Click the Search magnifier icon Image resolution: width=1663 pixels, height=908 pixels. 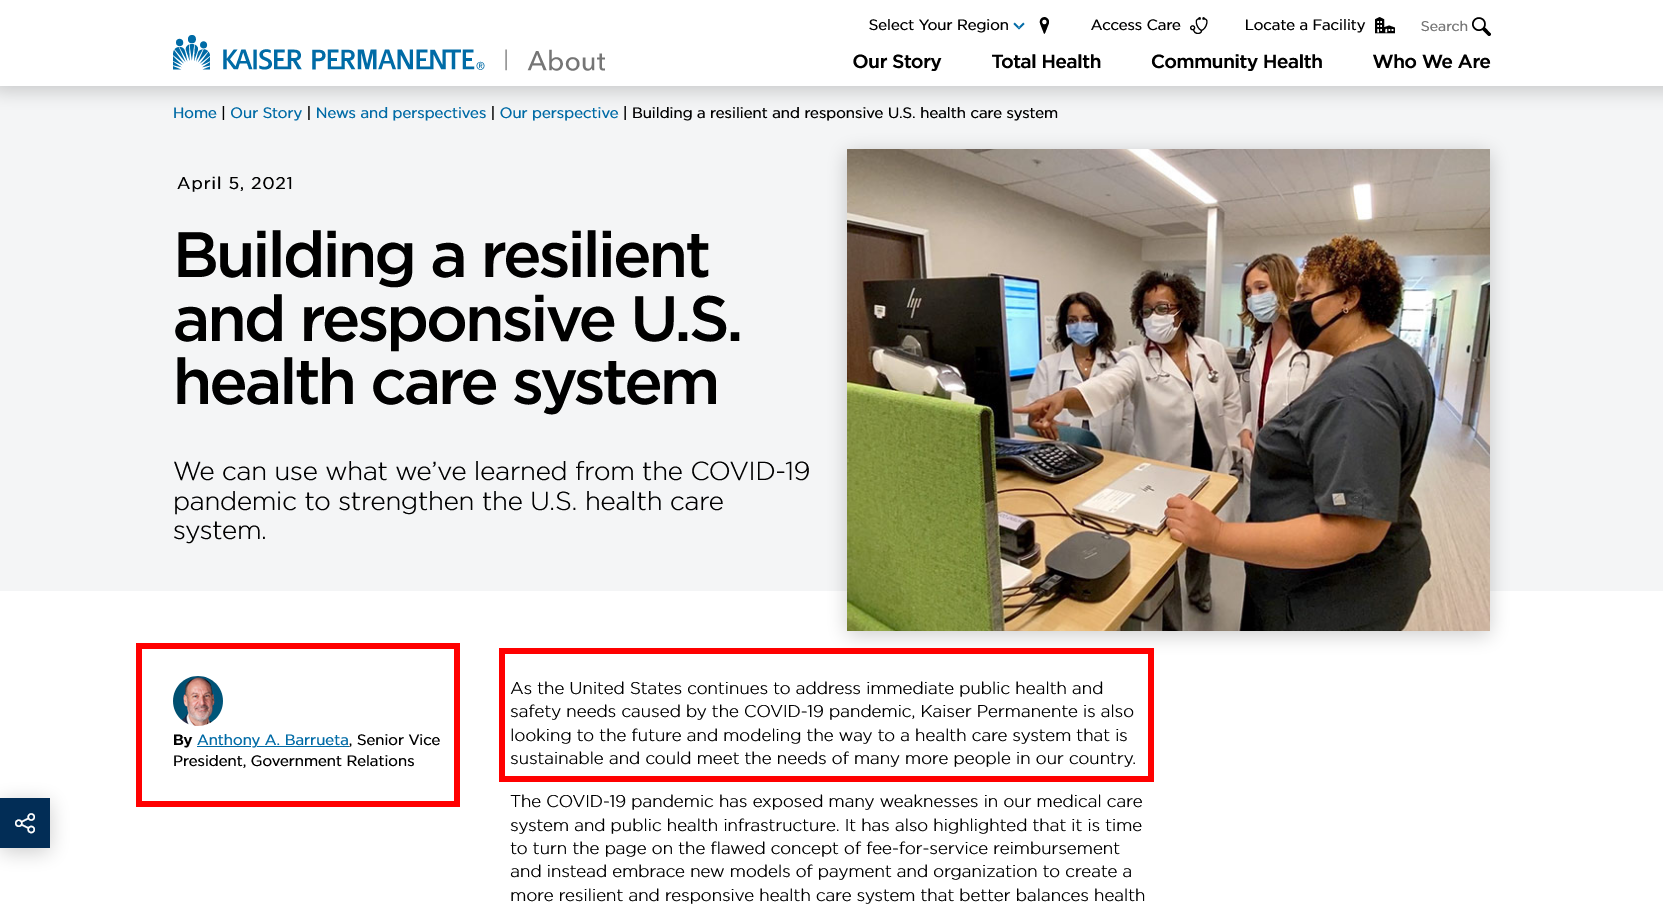[1481, 26]
